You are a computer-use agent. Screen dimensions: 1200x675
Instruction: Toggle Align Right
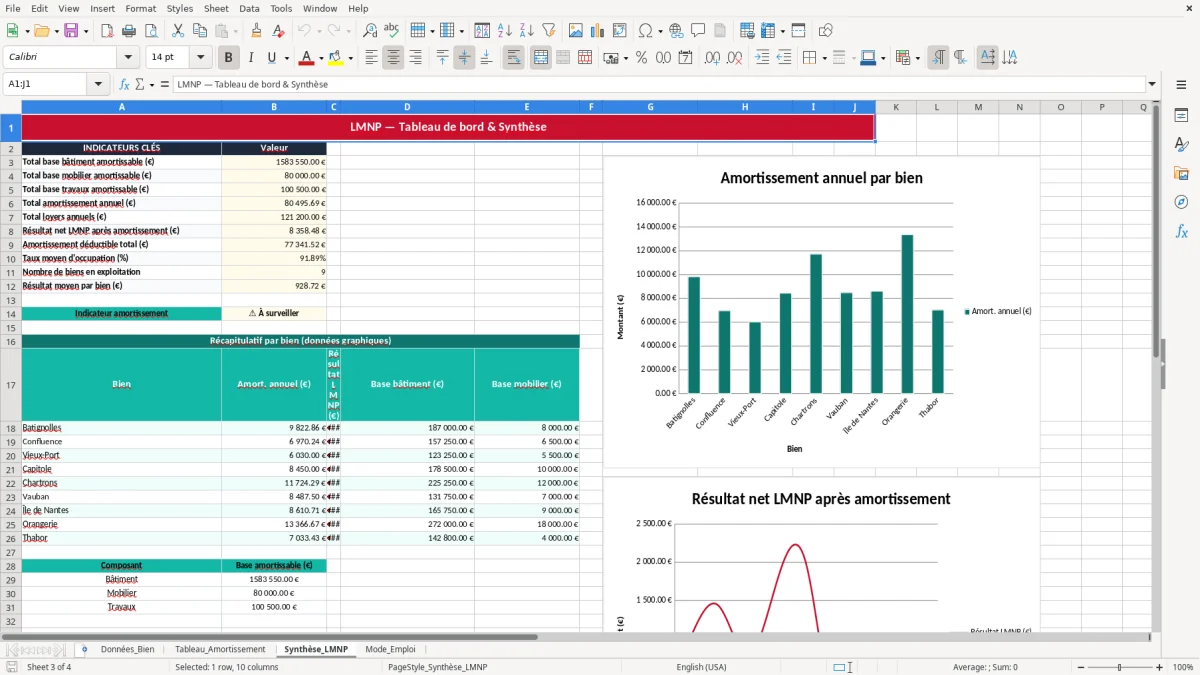point(415,58)
